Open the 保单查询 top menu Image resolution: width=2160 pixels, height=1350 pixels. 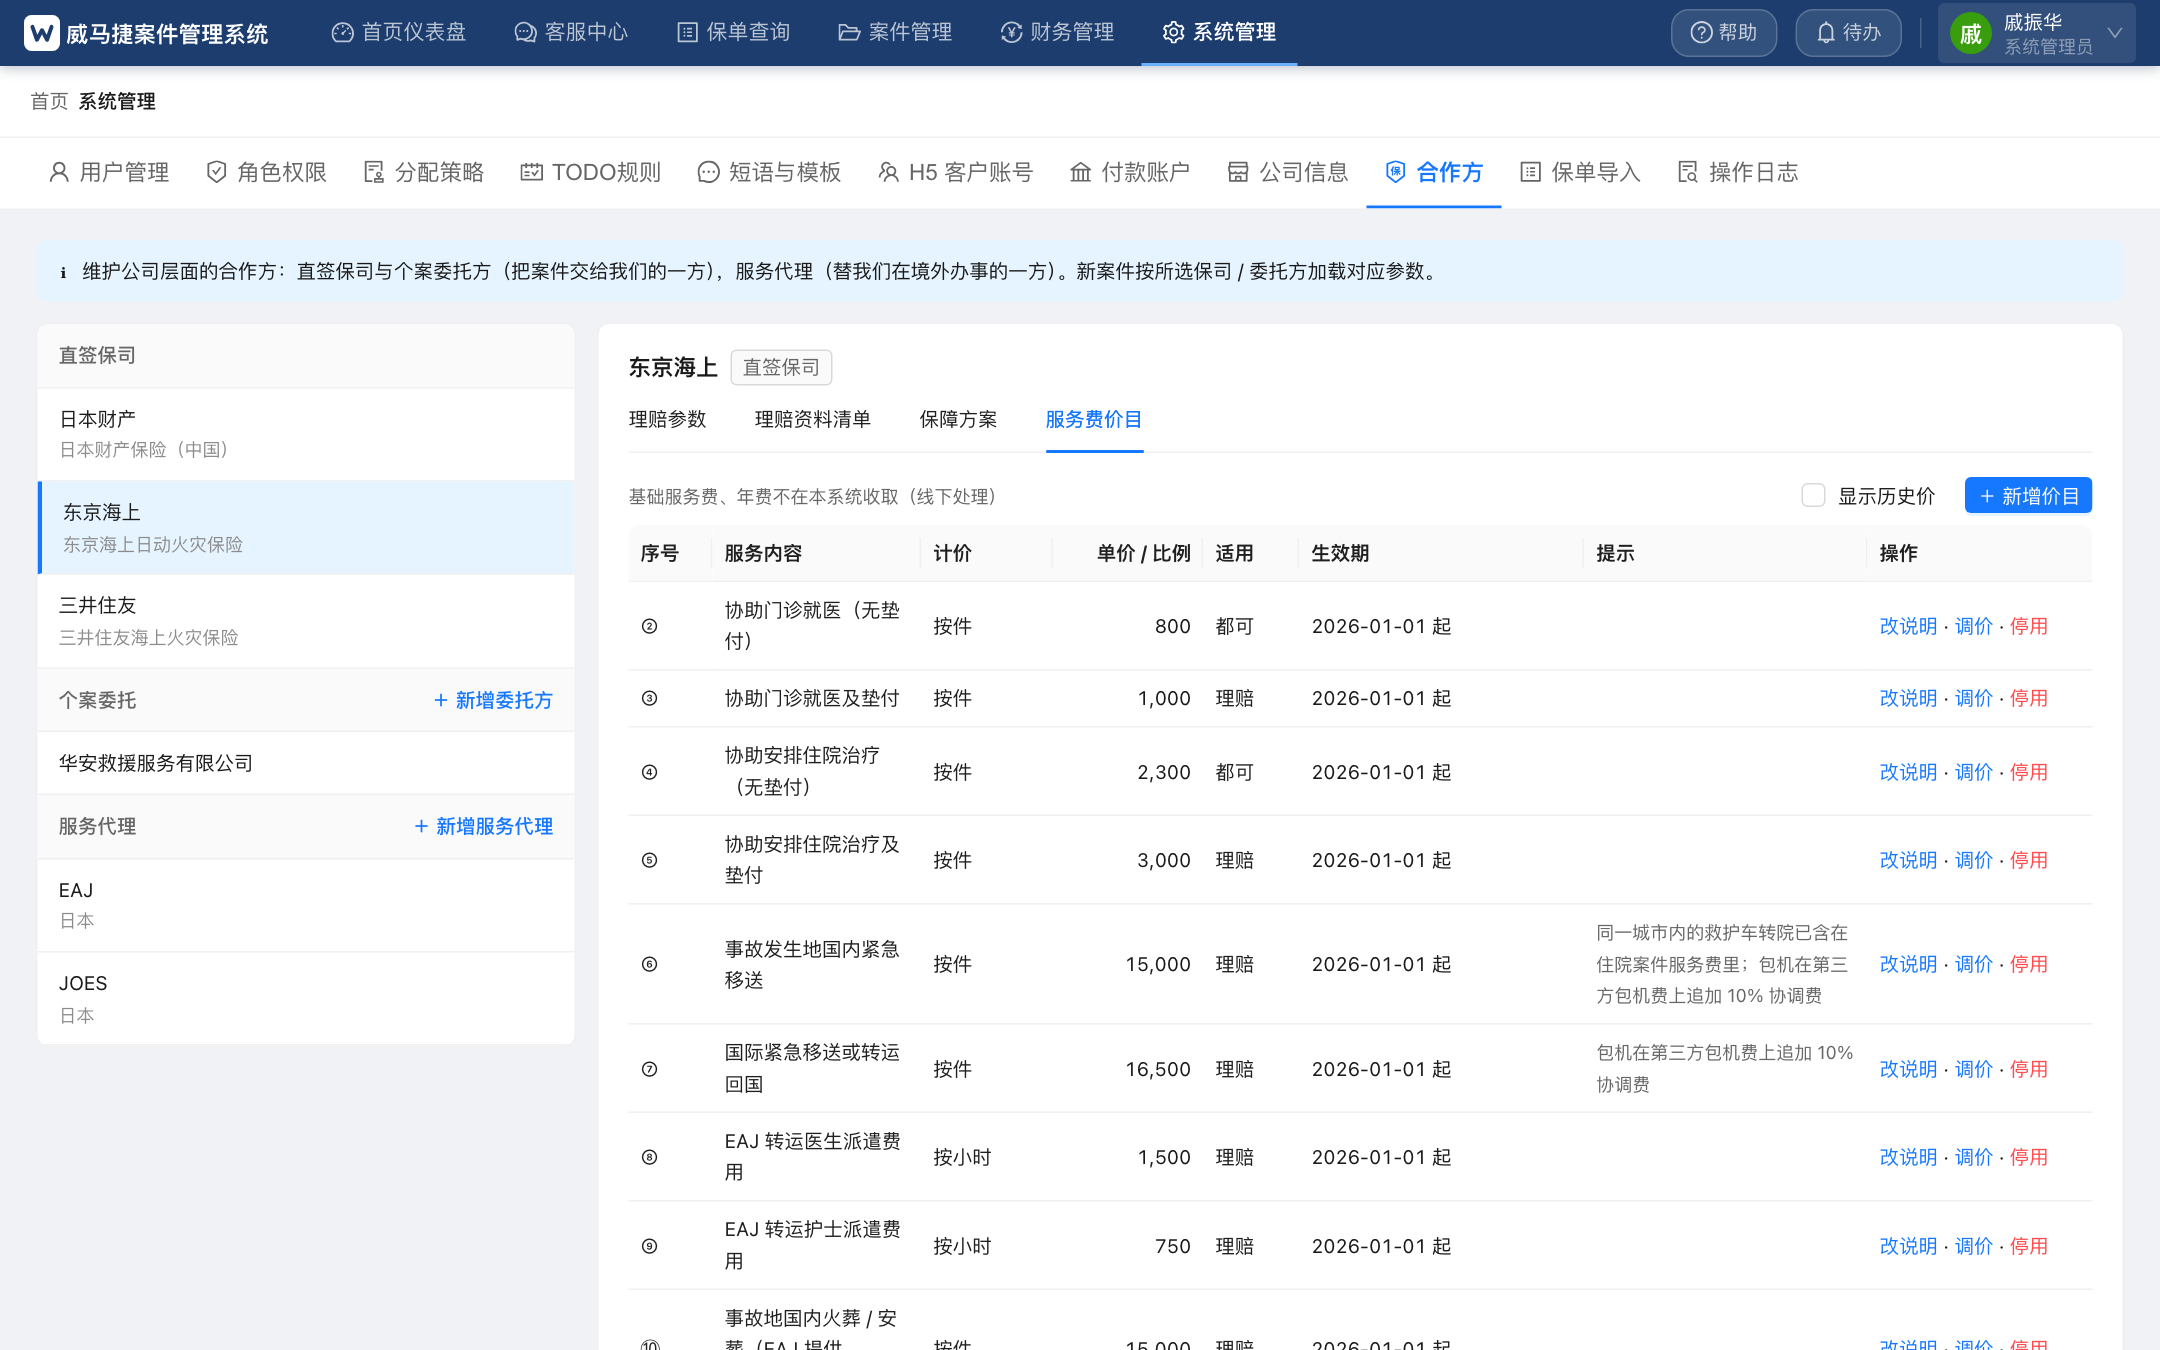click(733, 33)
